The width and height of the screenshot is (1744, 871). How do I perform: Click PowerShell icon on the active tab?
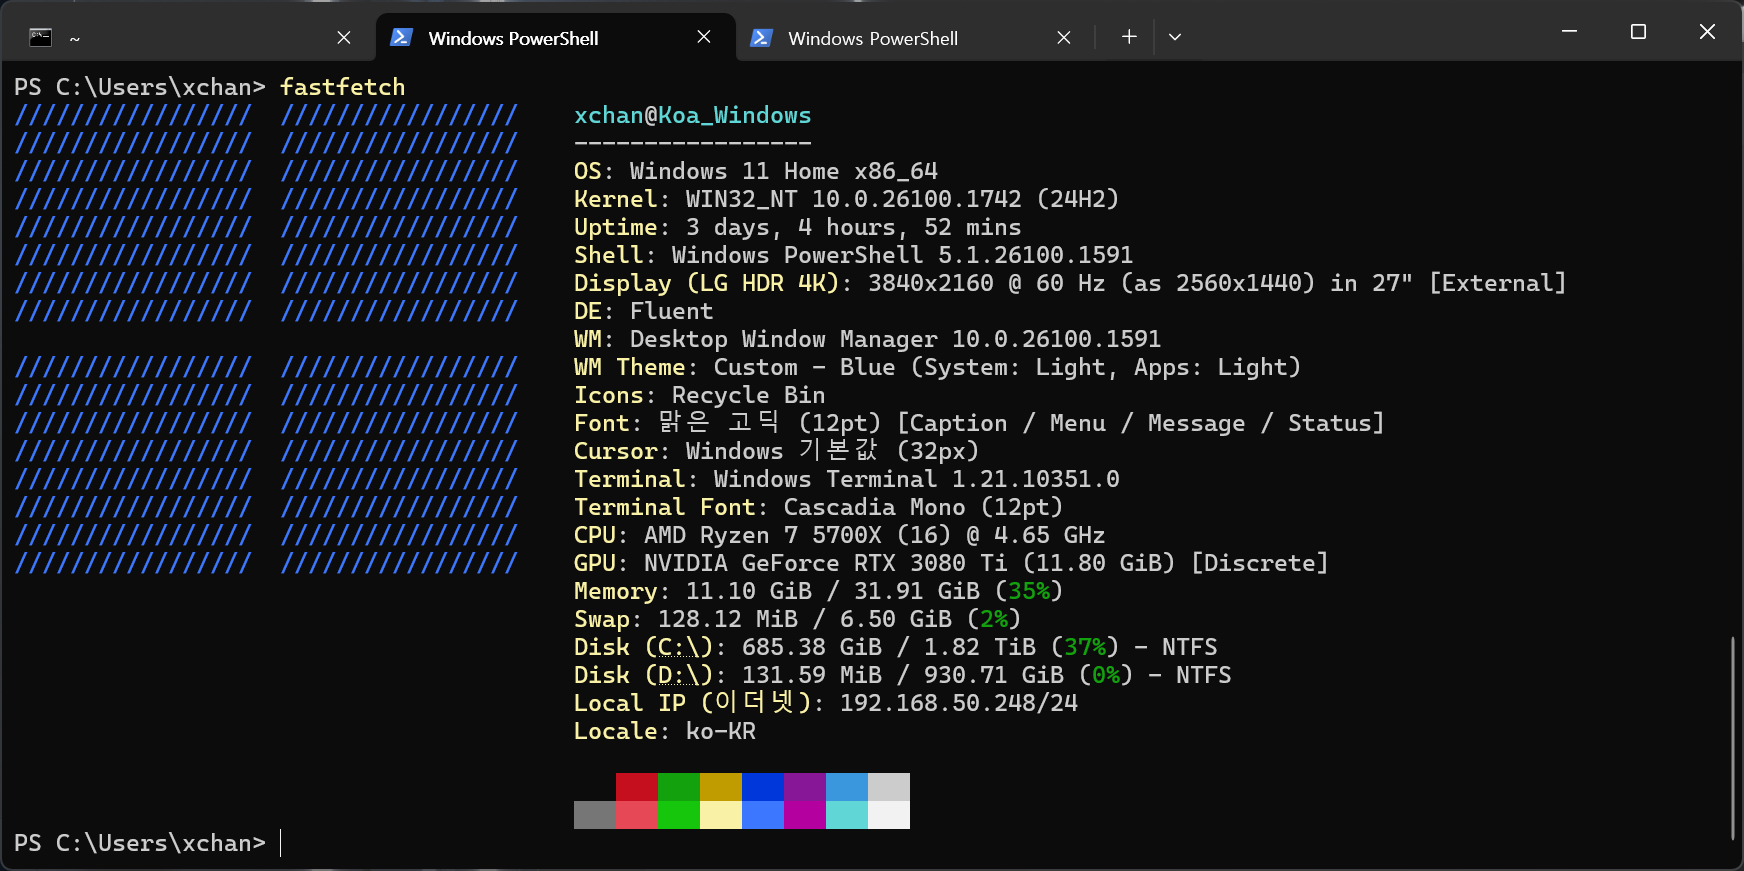[401, 37]
